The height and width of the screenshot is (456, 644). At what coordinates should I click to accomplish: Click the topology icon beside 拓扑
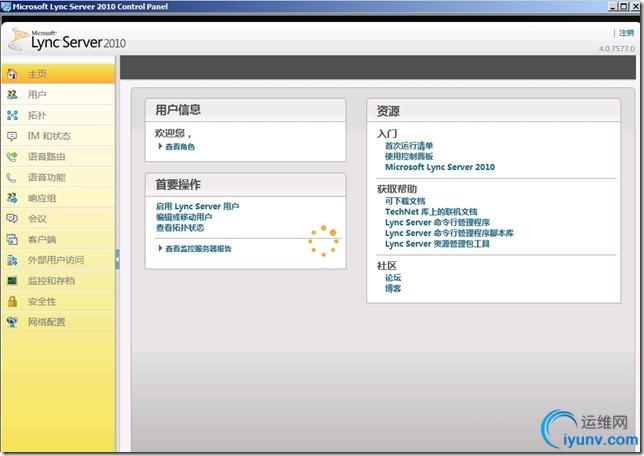tap(12, 115)
